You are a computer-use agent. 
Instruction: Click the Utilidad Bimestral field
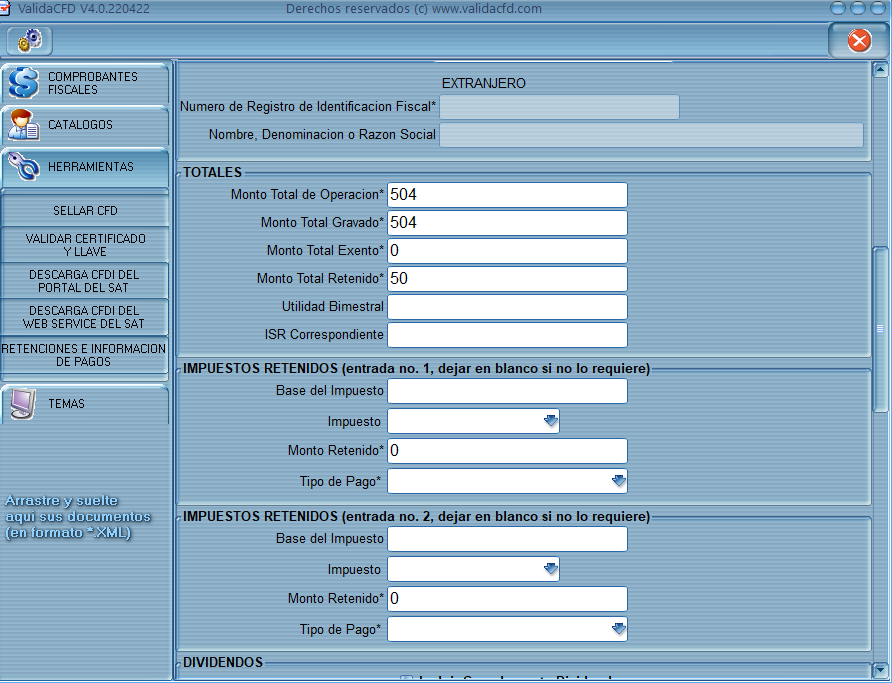click(507, 307)
